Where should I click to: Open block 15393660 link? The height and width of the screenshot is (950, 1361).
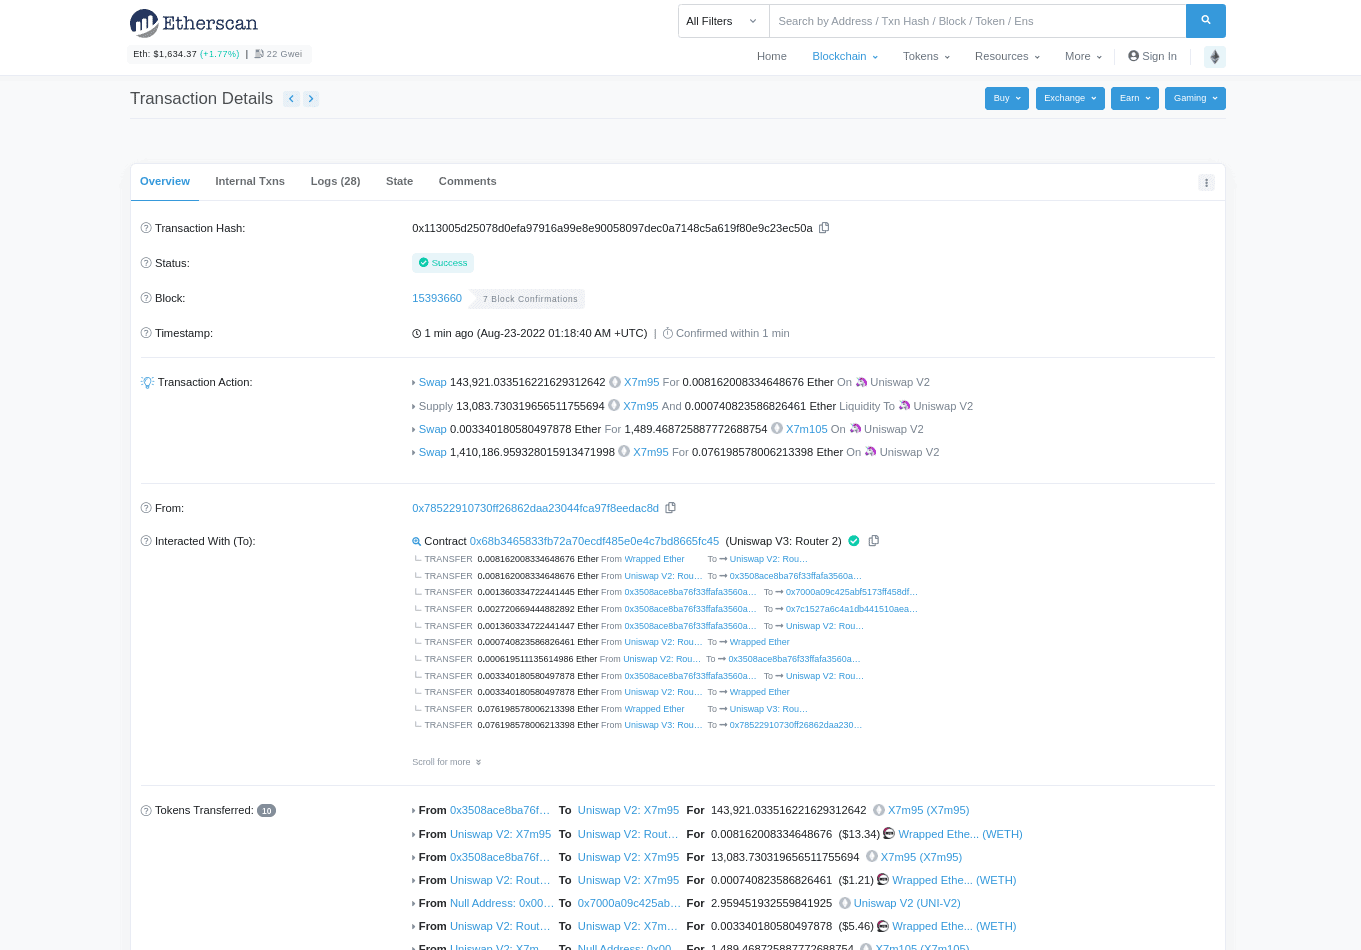(x=437, y=298)
